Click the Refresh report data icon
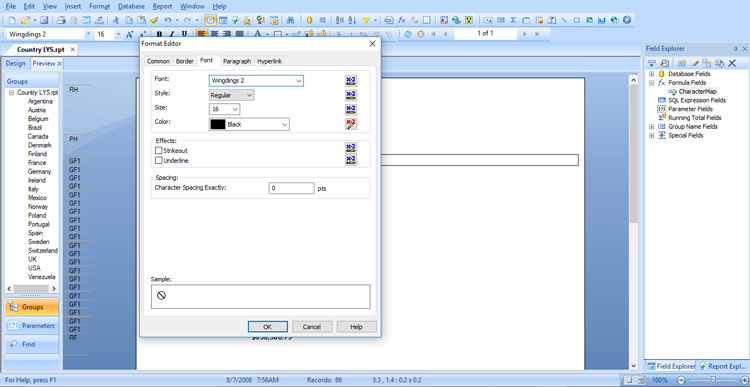 click(408, 34)
